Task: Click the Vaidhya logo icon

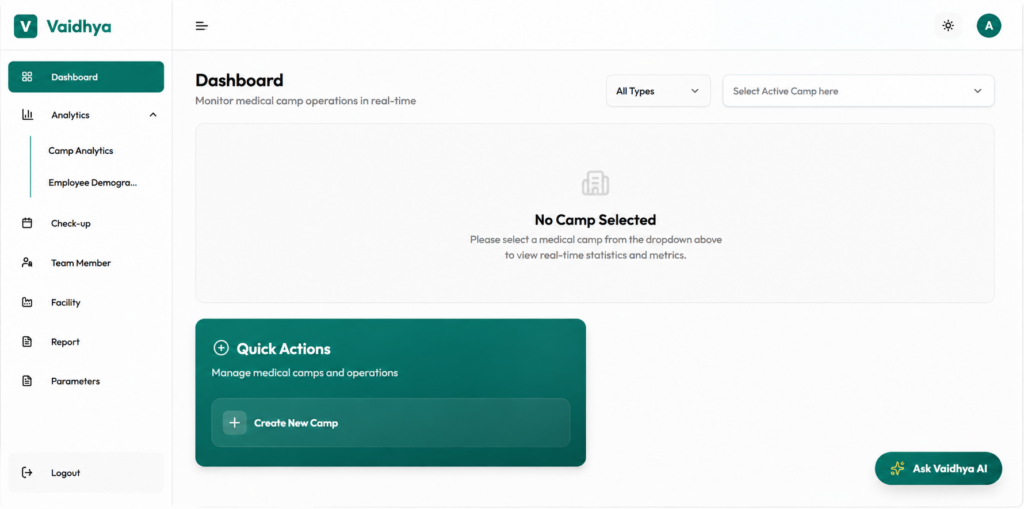Action: tap(25, 27)
